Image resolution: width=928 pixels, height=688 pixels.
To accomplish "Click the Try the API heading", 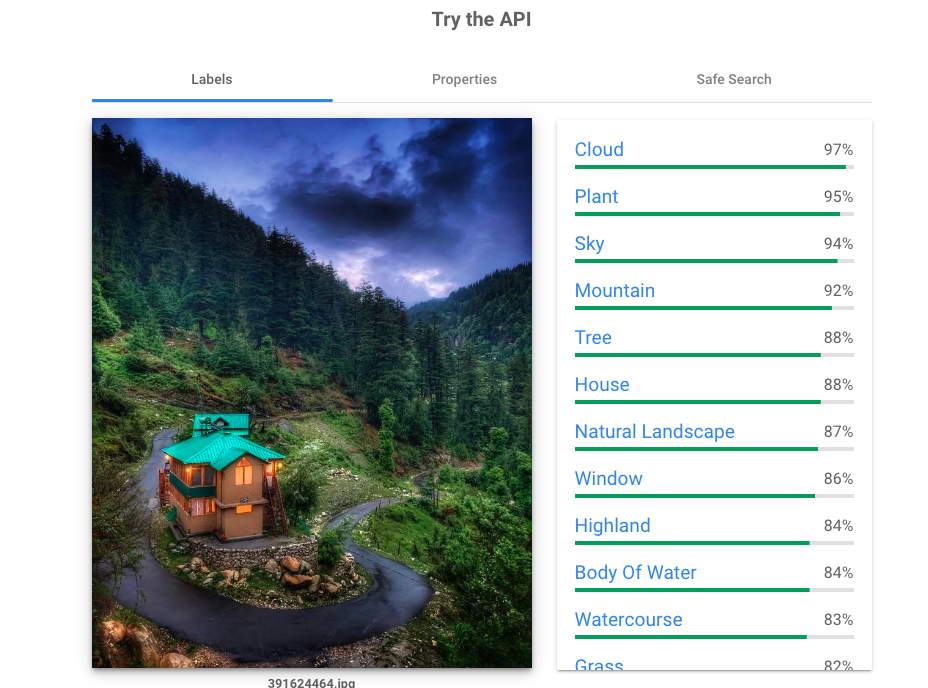I will point(481,20).
